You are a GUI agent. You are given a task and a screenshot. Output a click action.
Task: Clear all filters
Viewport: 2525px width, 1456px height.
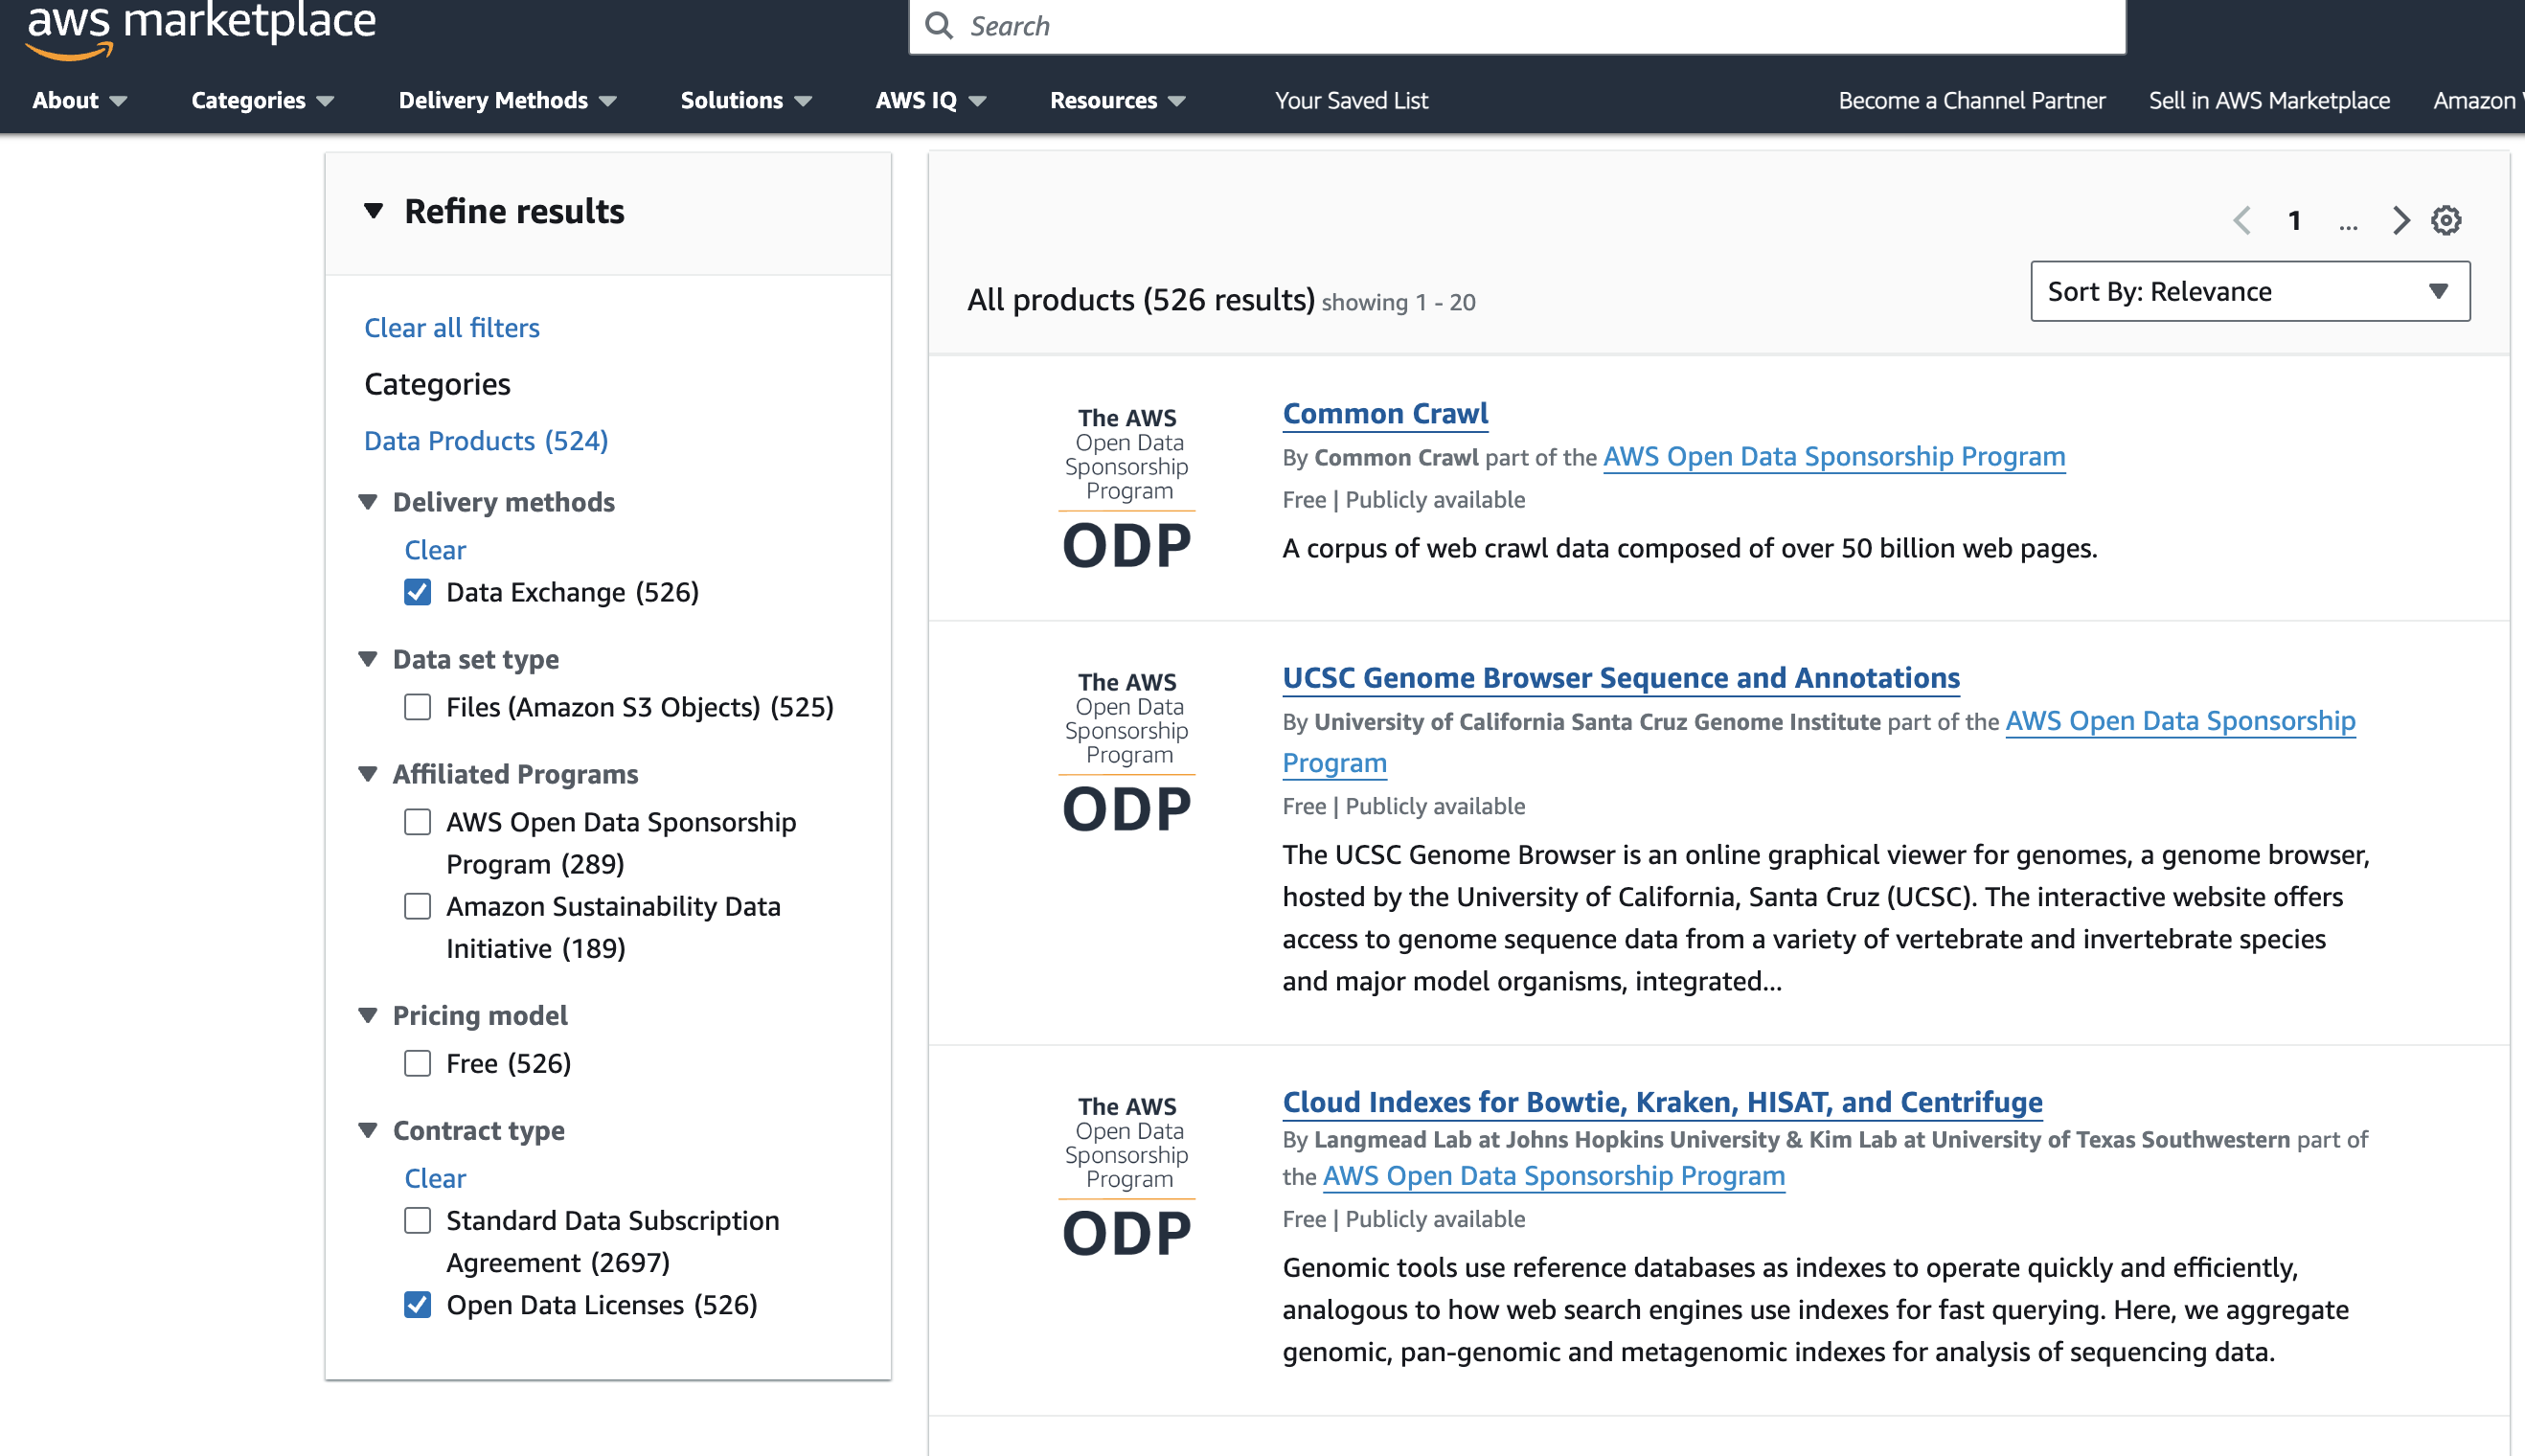[451, 327]
